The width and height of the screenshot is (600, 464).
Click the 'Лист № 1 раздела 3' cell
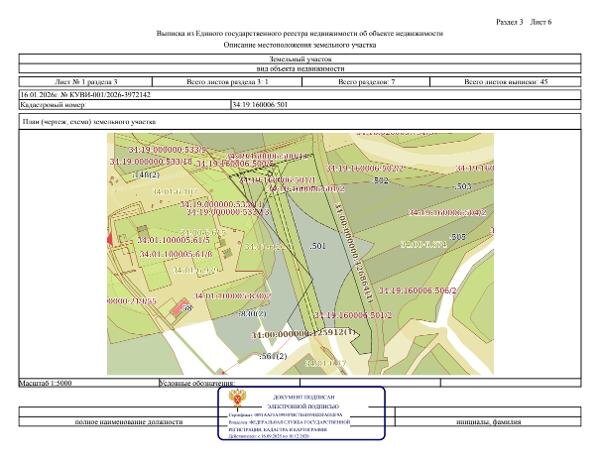coord(86,82)
